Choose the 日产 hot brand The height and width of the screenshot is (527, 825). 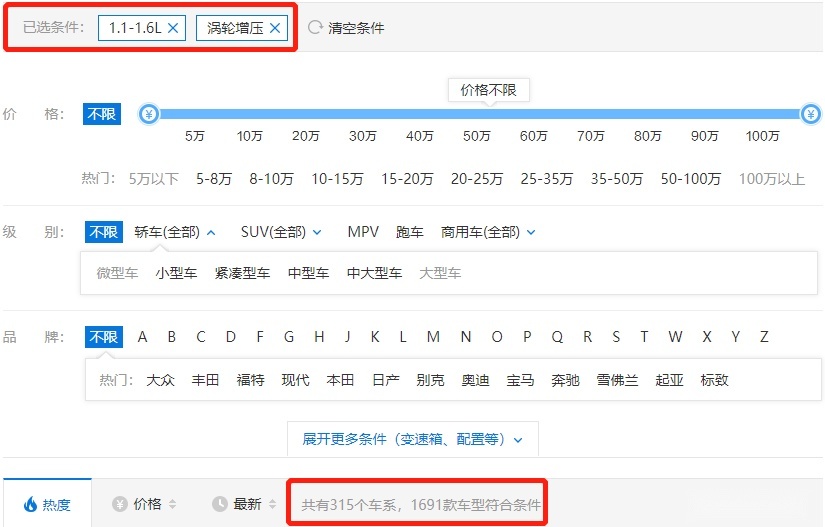coord(386,380)
